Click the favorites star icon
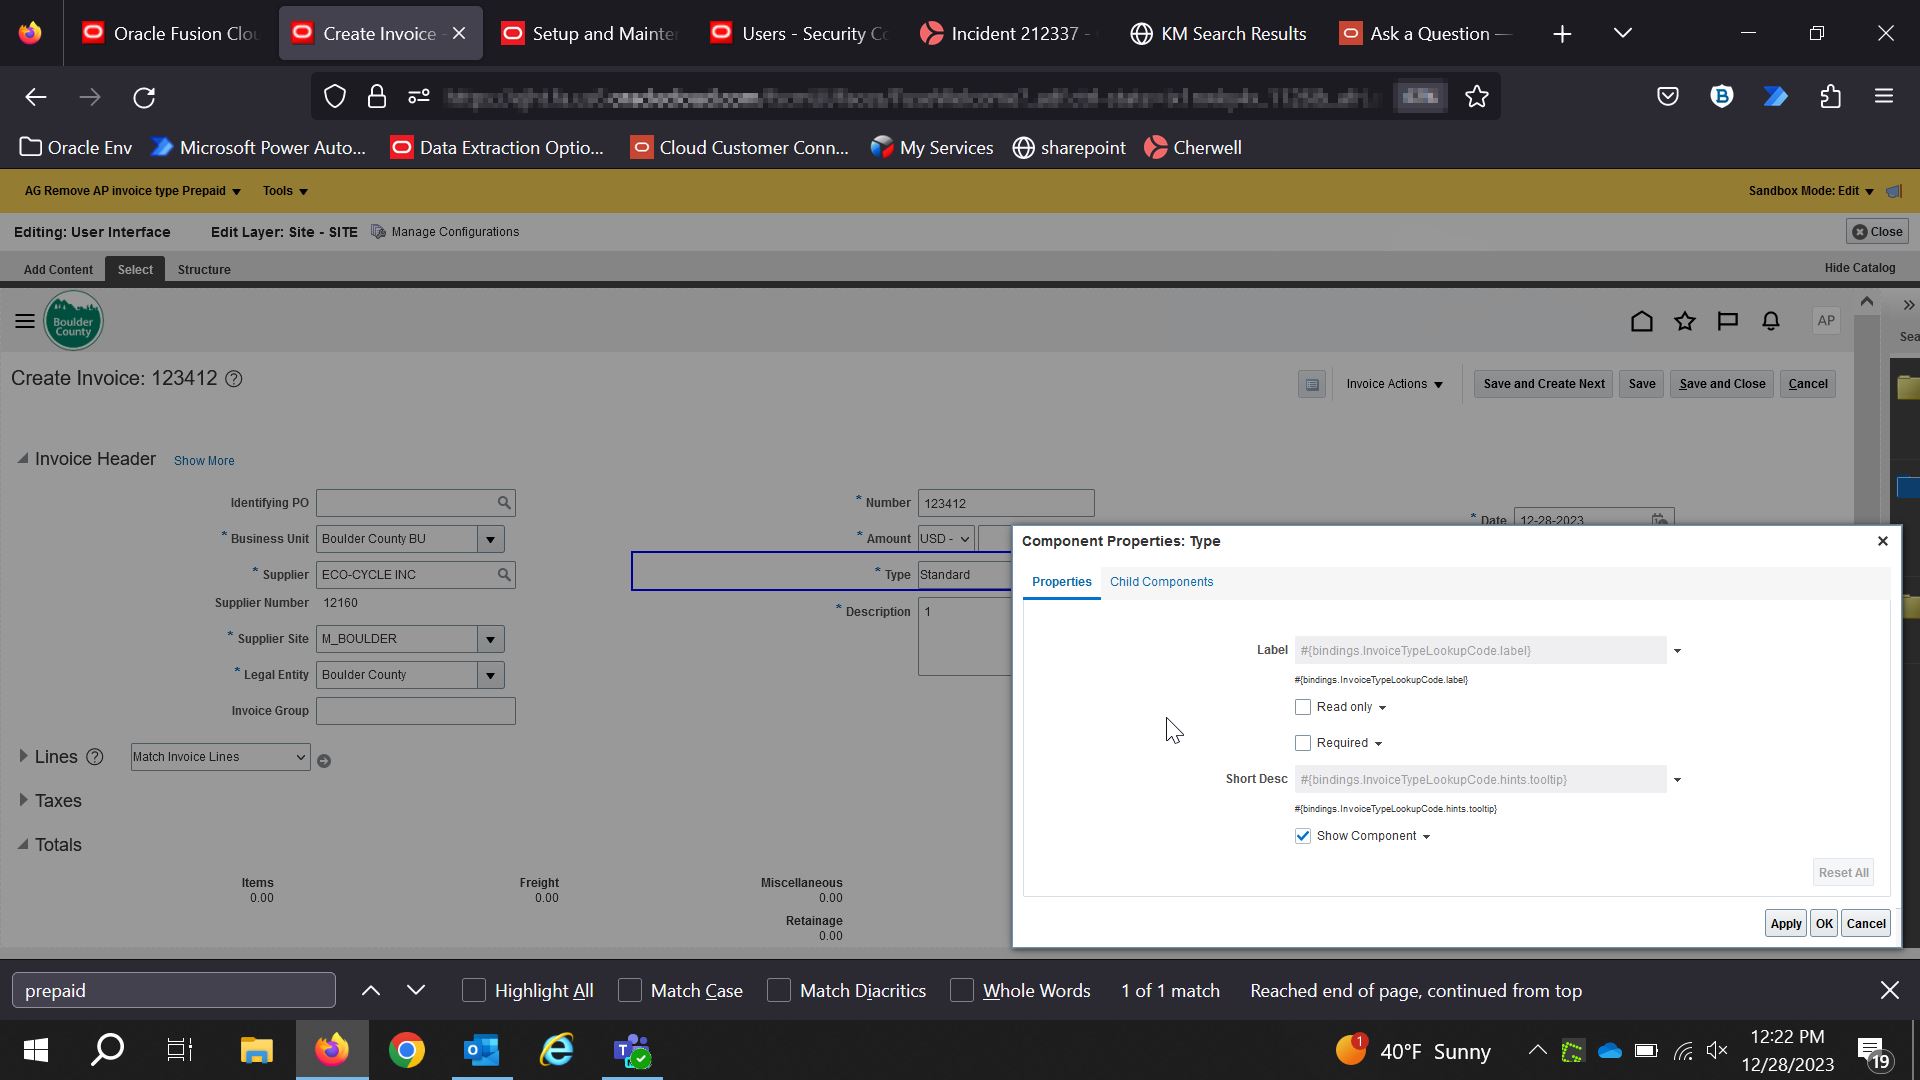 tap(1684, 321)
